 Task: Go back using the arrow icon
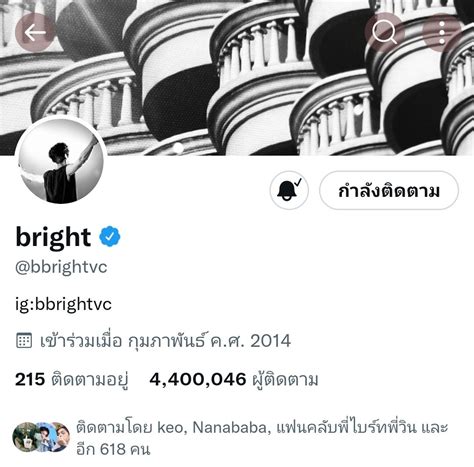point(35,32)
